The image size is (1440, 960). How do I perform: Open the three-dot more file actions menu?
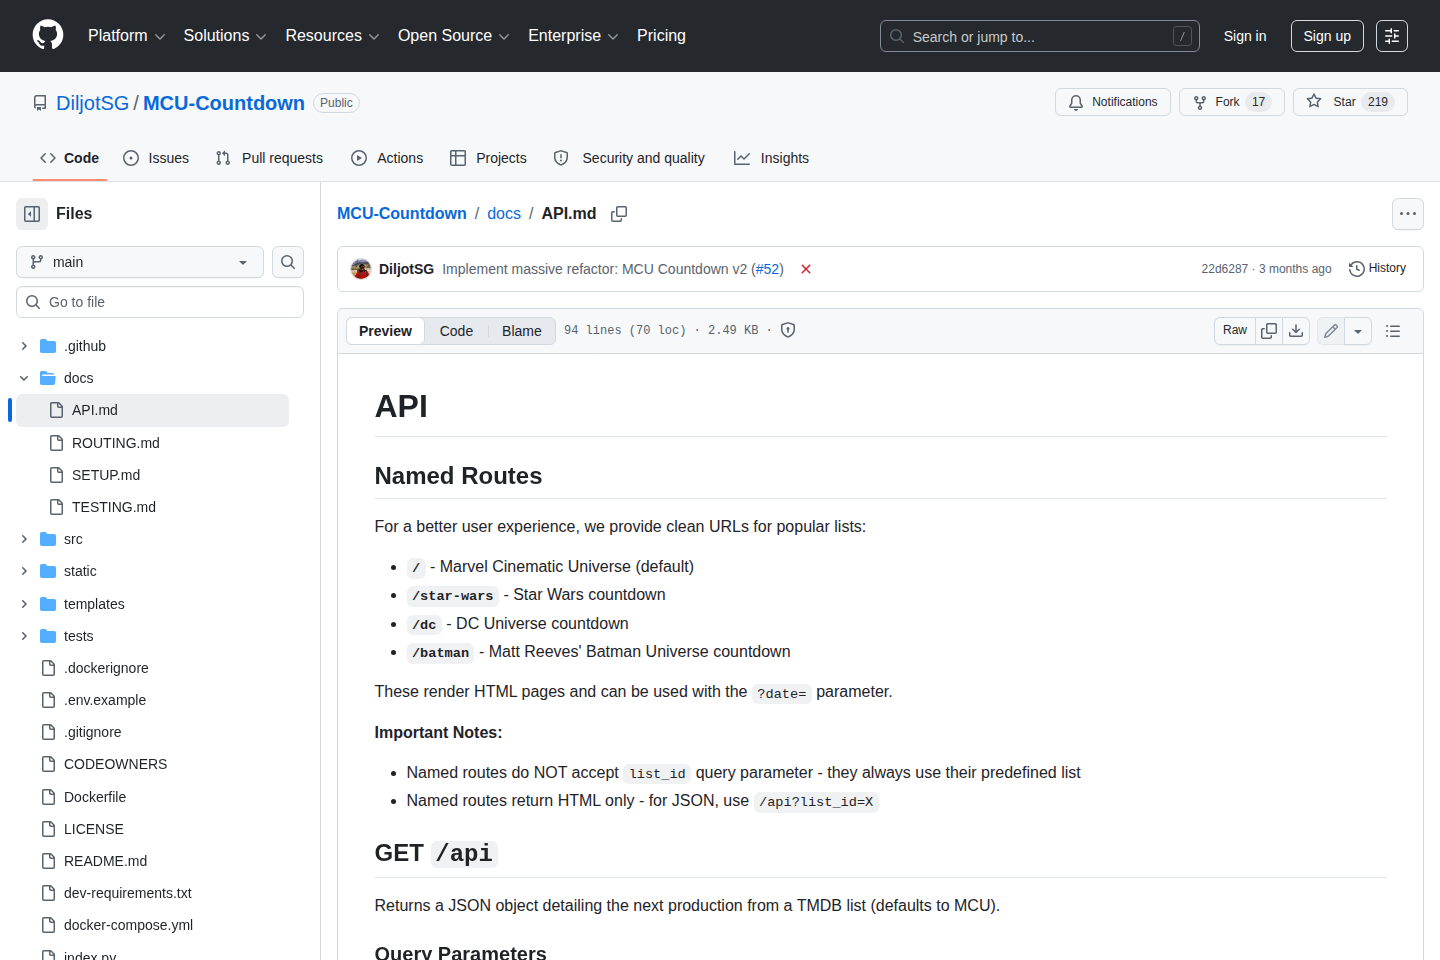pyautogui.click(x=1408, y=214)
